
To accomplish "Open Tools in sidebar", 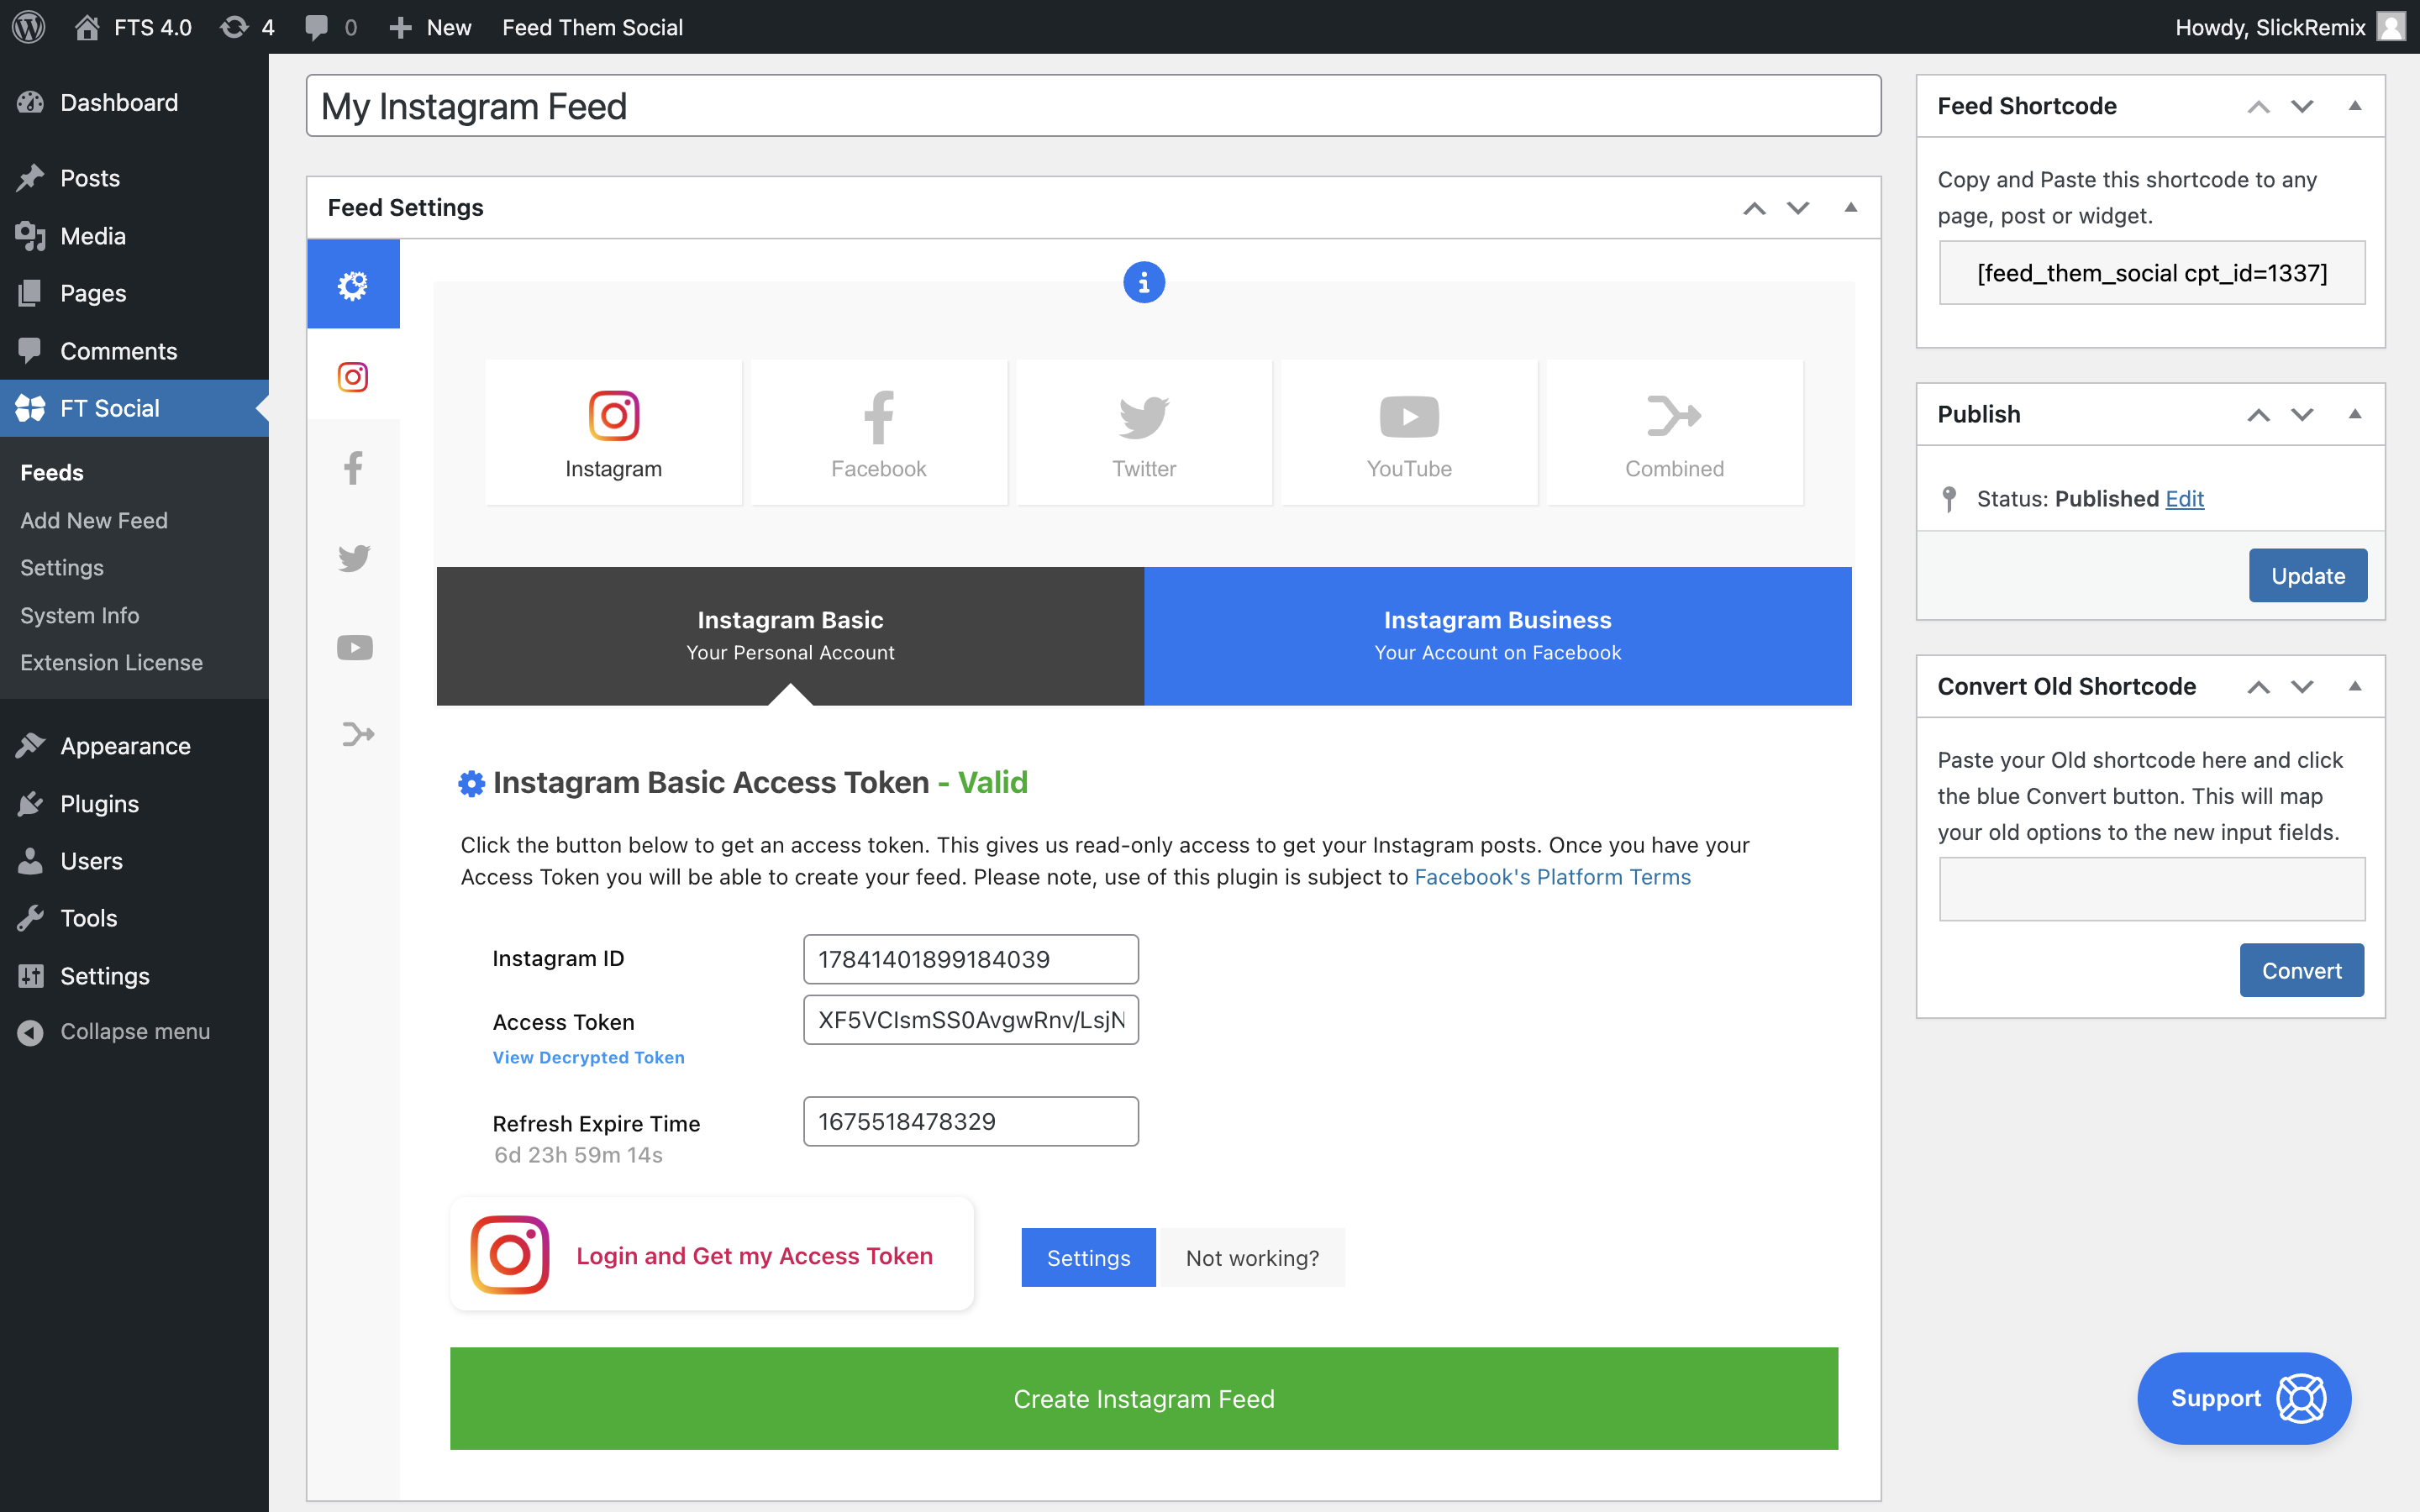I will tap(134, 918).
